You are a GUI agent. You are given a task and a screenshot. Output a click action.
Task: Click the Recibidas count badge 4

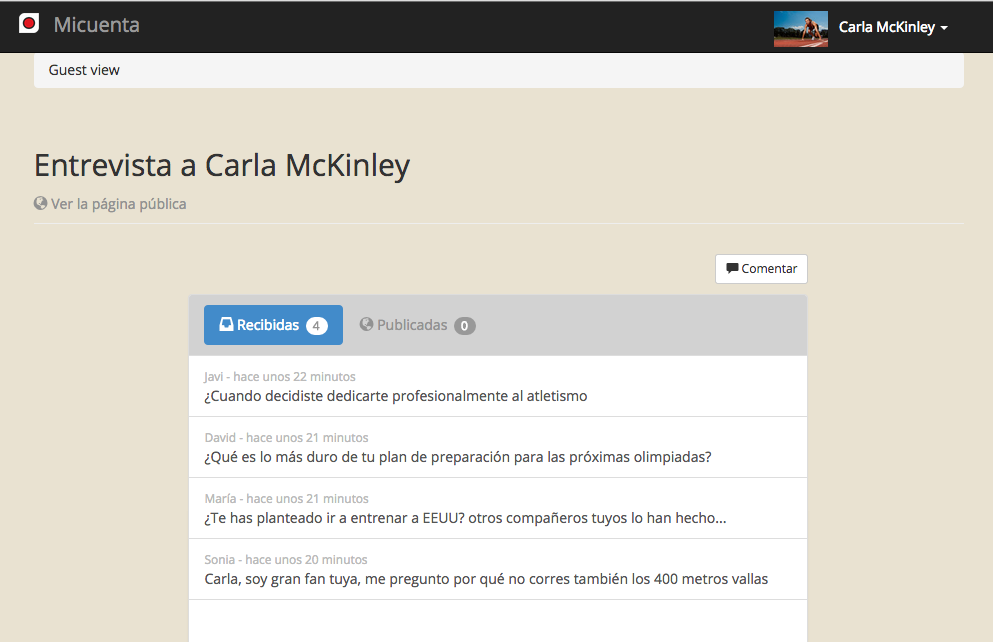point(317,325)
